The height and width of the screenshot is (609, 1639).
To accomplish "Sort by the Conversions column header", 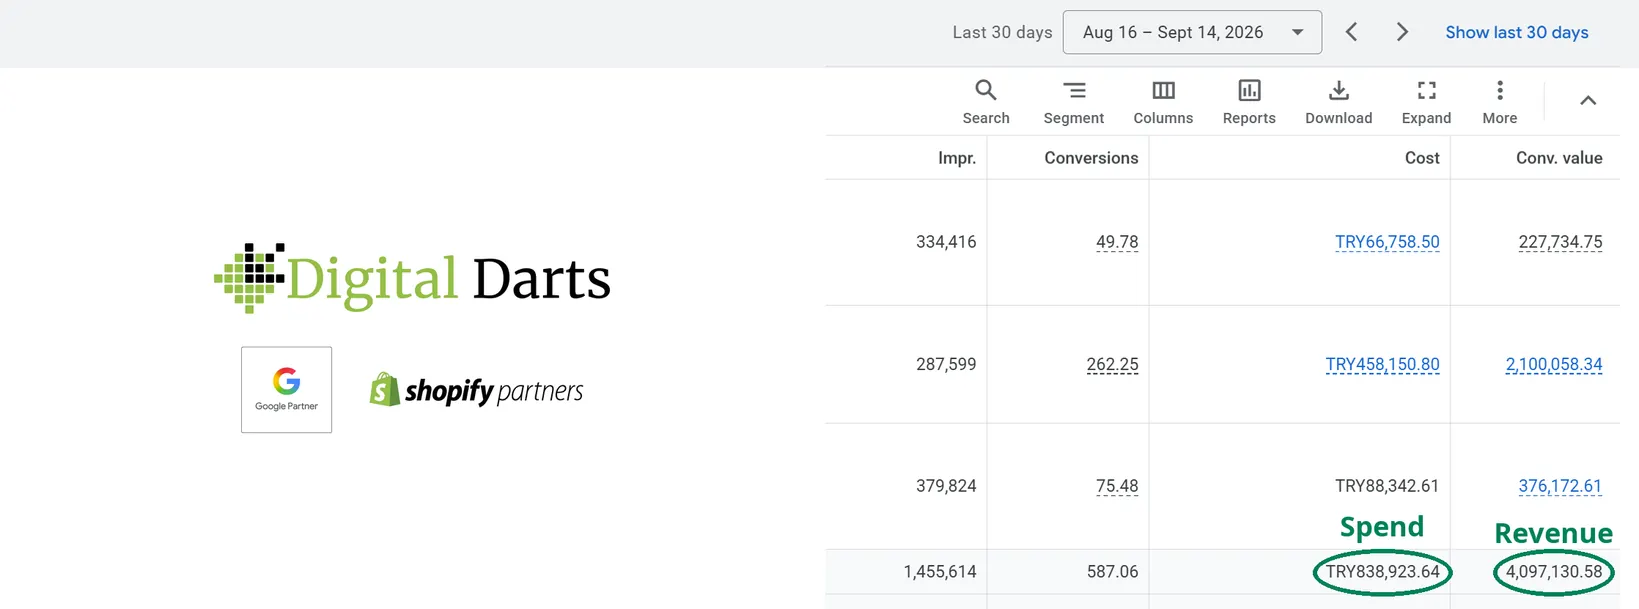I will click(x=1091, y=158).
